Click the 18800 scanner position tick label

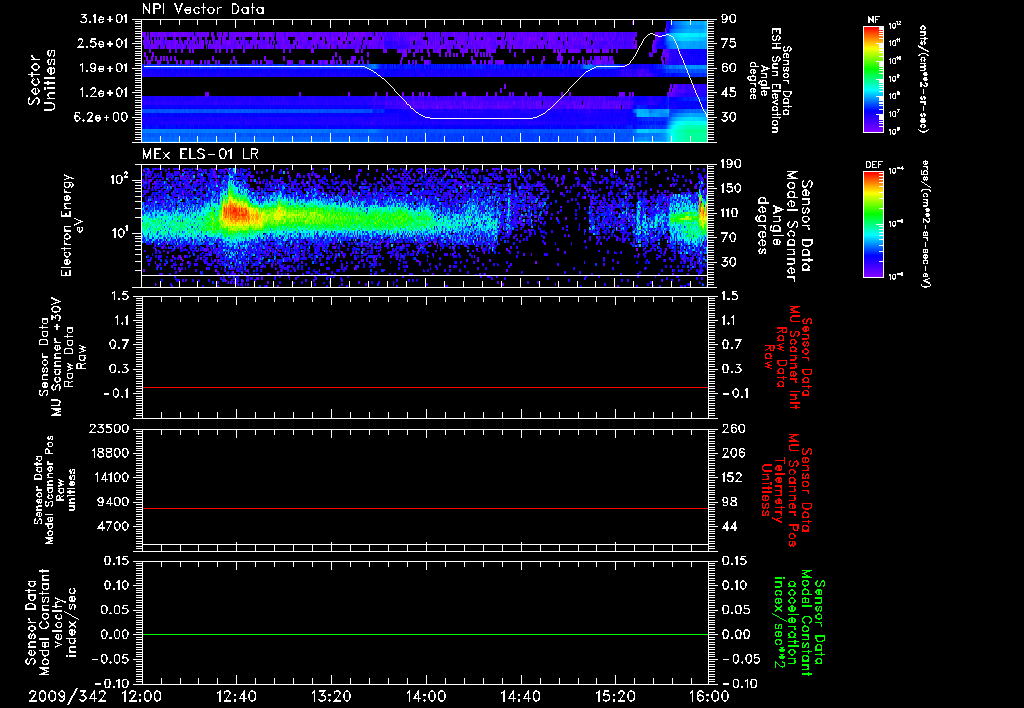[x=108, y=453]
